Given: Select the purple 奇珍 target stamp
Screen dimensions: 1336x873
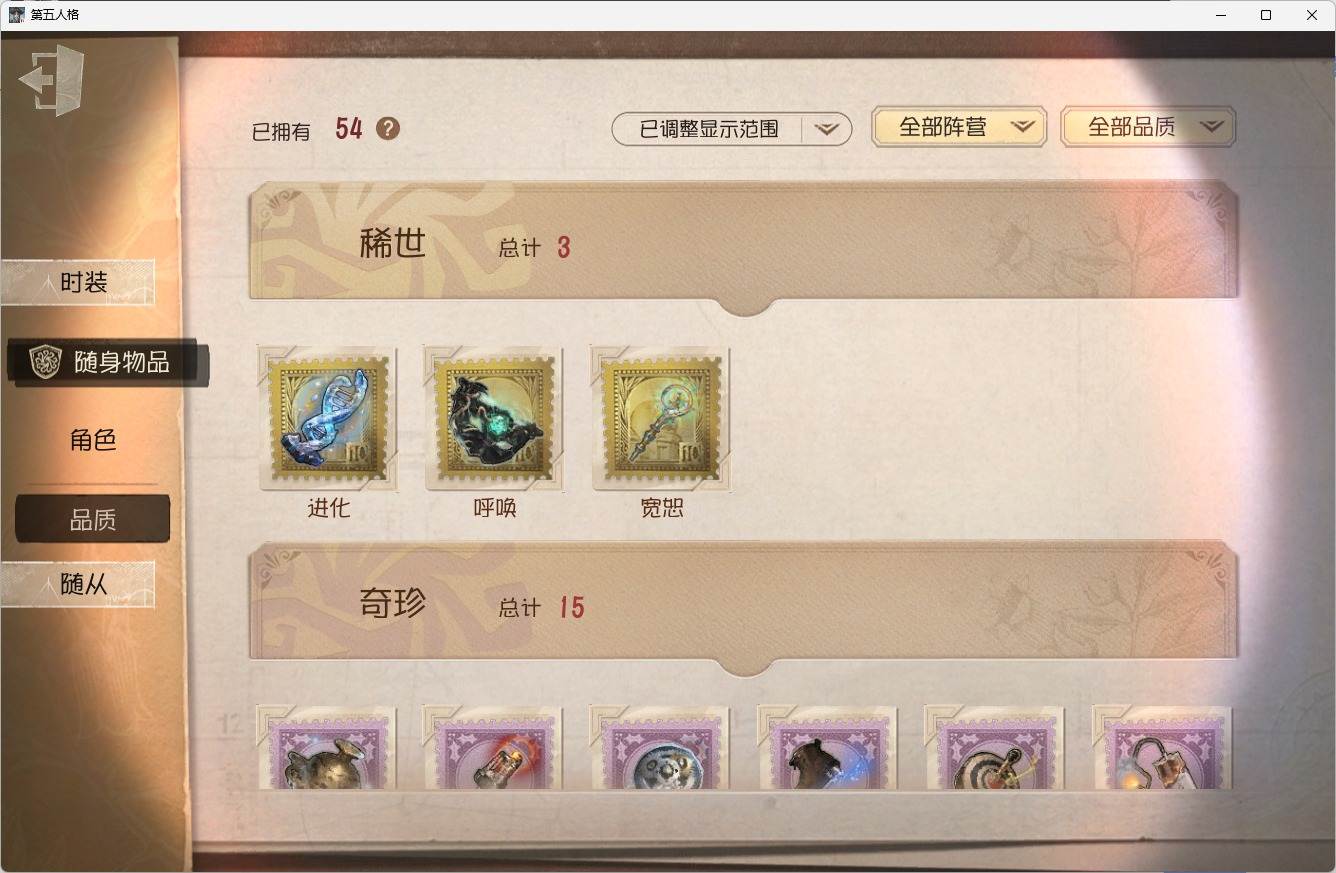Looking at the screenshot, I should tap(995, 747).
